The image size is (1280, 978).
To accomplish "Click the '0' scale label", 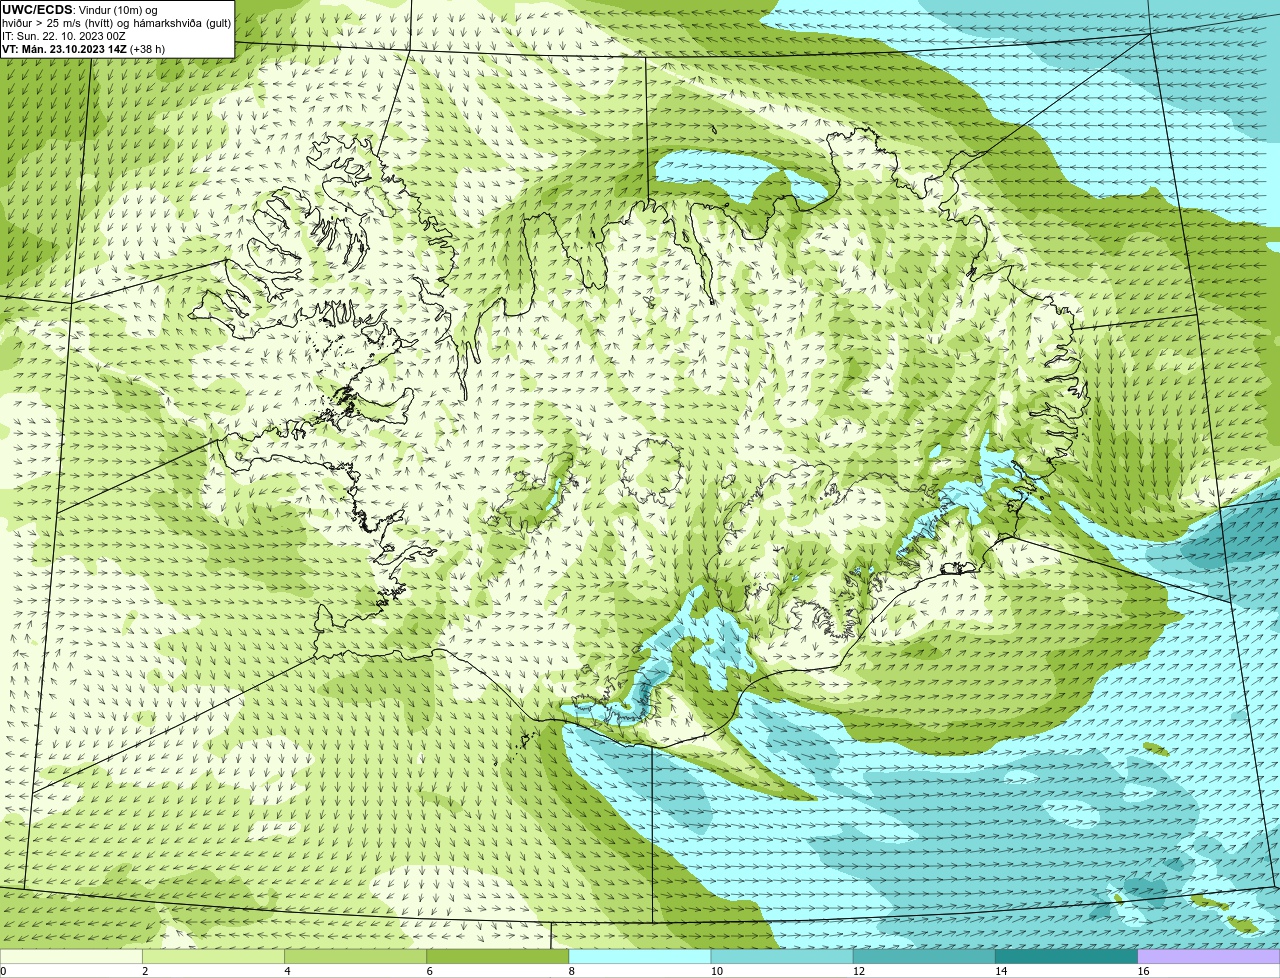I will click(x=4, y=971).
